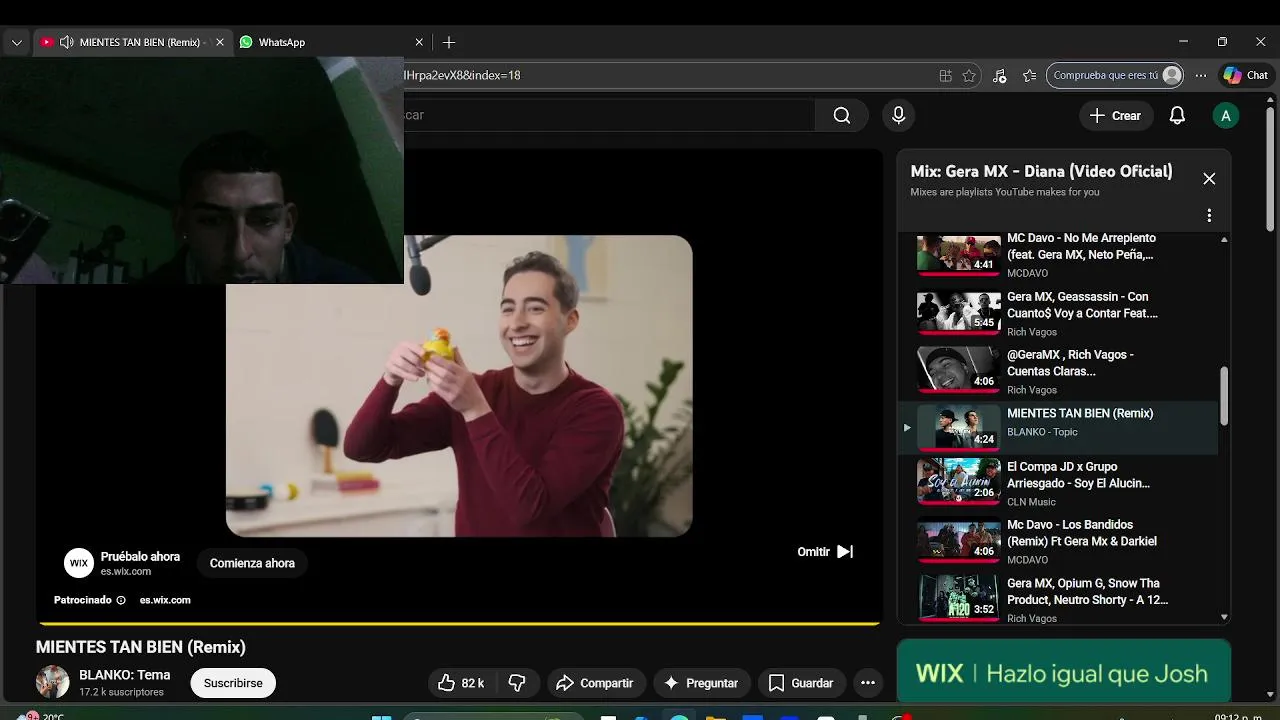Start voice search with the microphone icon

898,115
